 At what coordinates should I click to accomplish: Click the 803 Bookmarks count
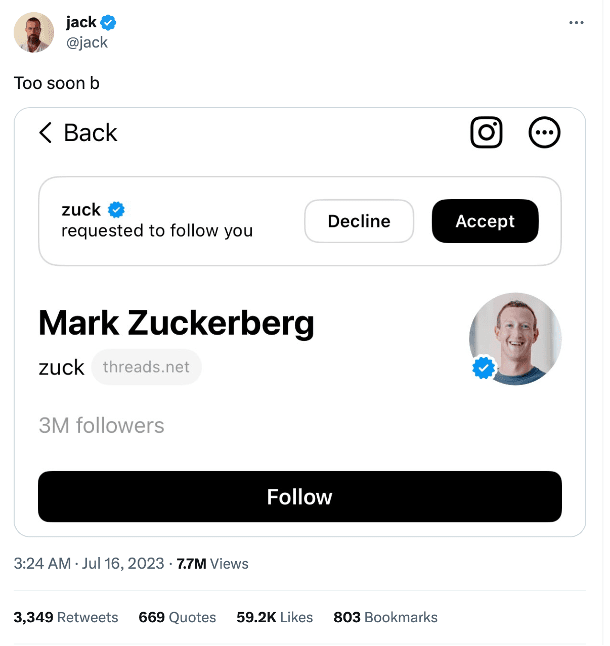click(x=385, y=617)
